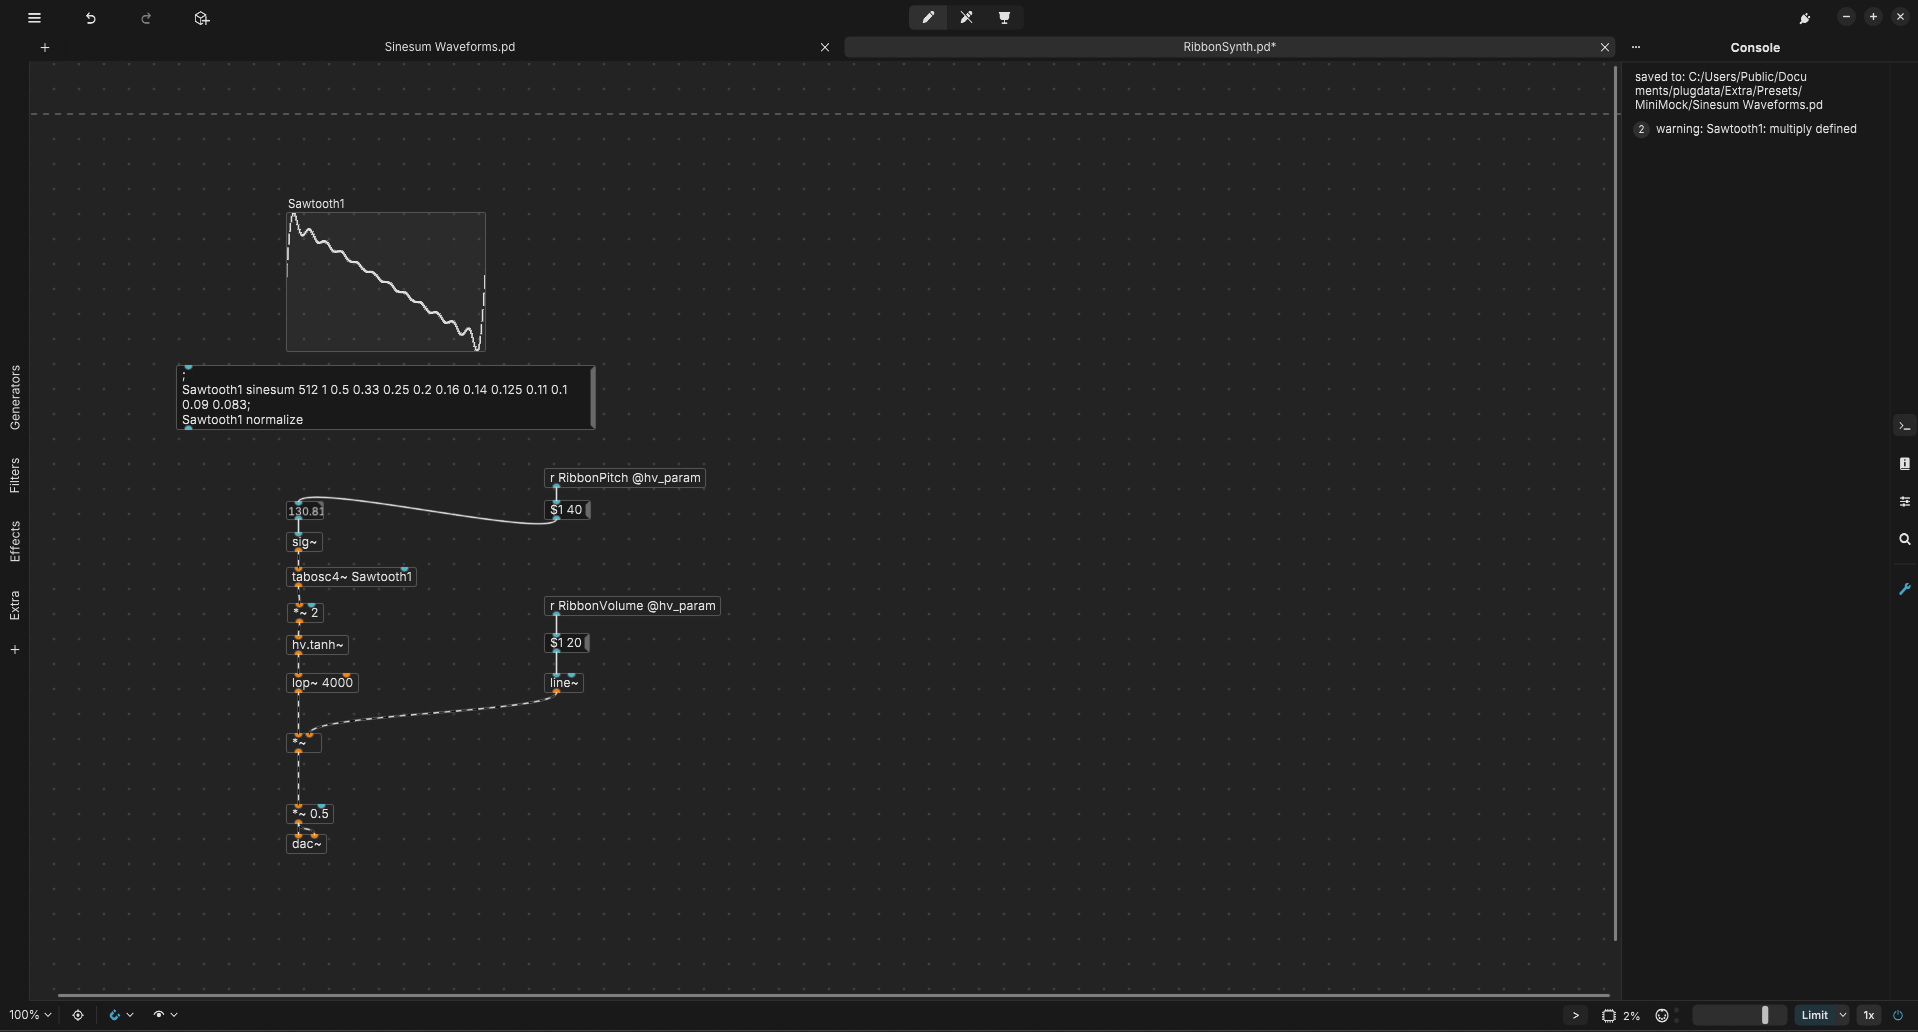
Task: Click the master volume slider
Action: 1738,1015
